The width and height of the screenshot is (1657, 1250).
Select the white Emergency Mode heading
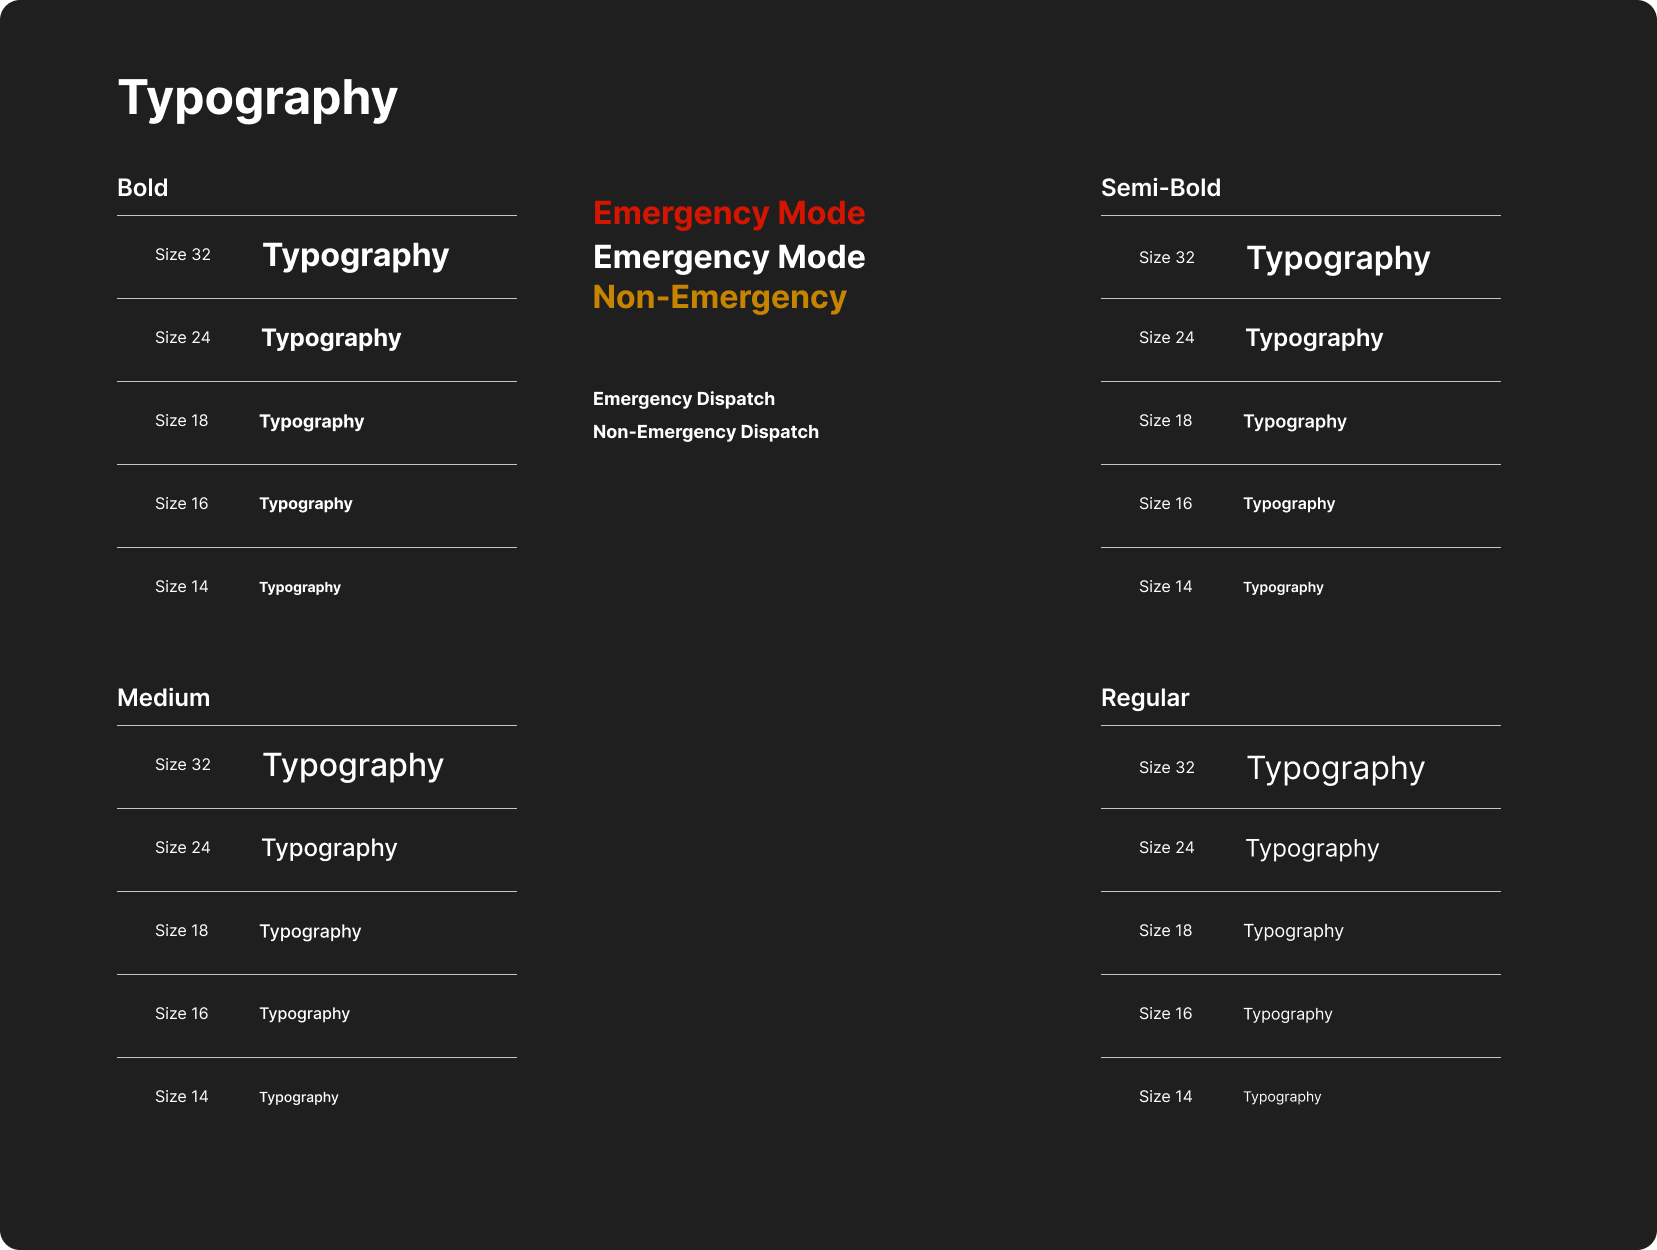(729, 257)
